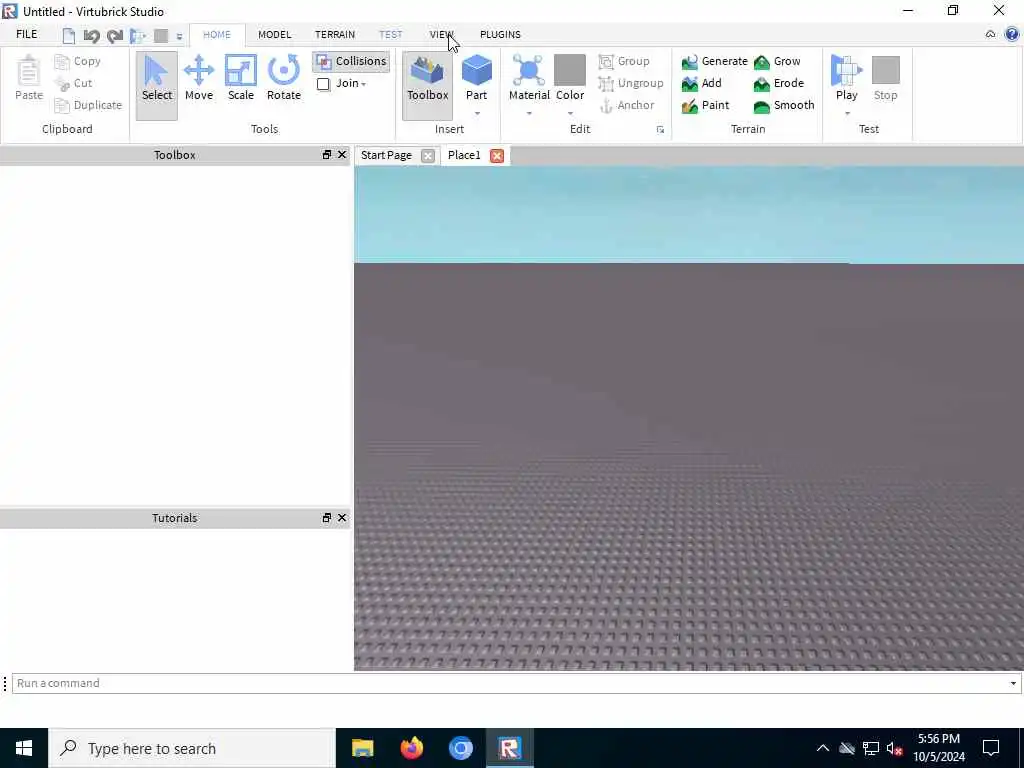The width and height of the screenshot is (1024, 768).
Task: Select the Scale tool
Action: click(240, 78)
